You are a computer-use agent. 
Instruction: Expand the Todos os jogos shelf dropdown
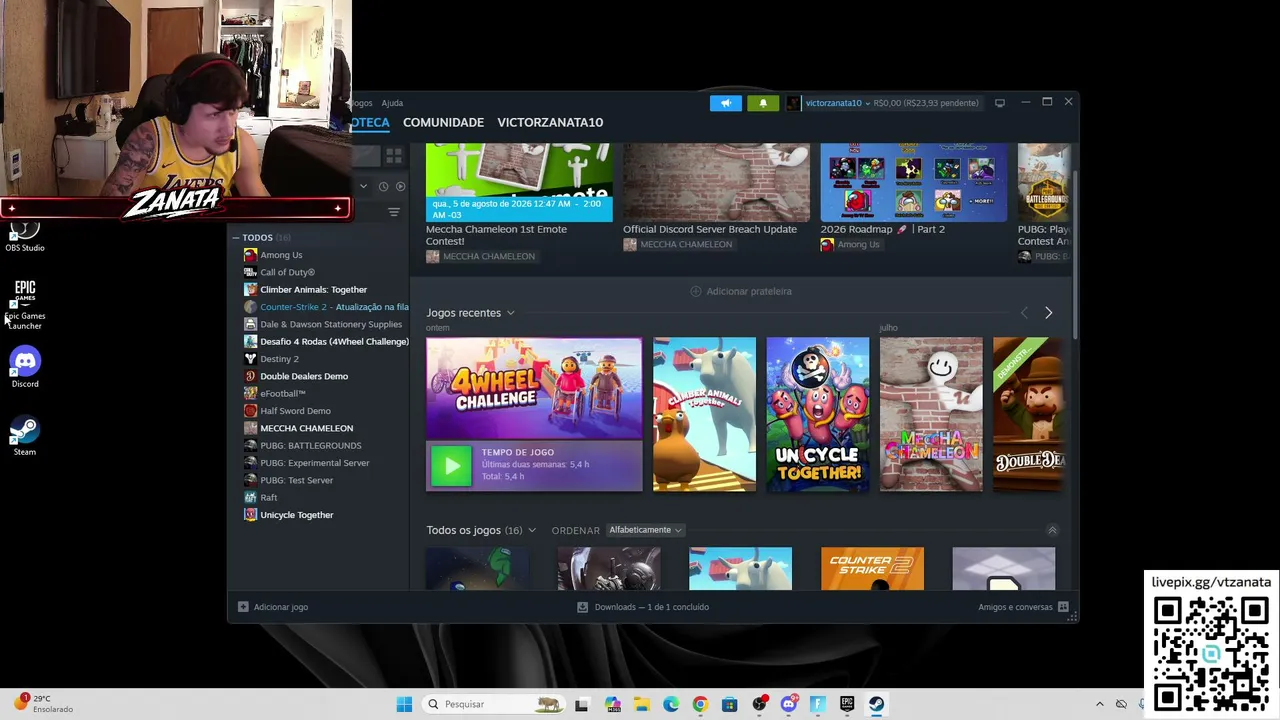click(x=531, y=530)
